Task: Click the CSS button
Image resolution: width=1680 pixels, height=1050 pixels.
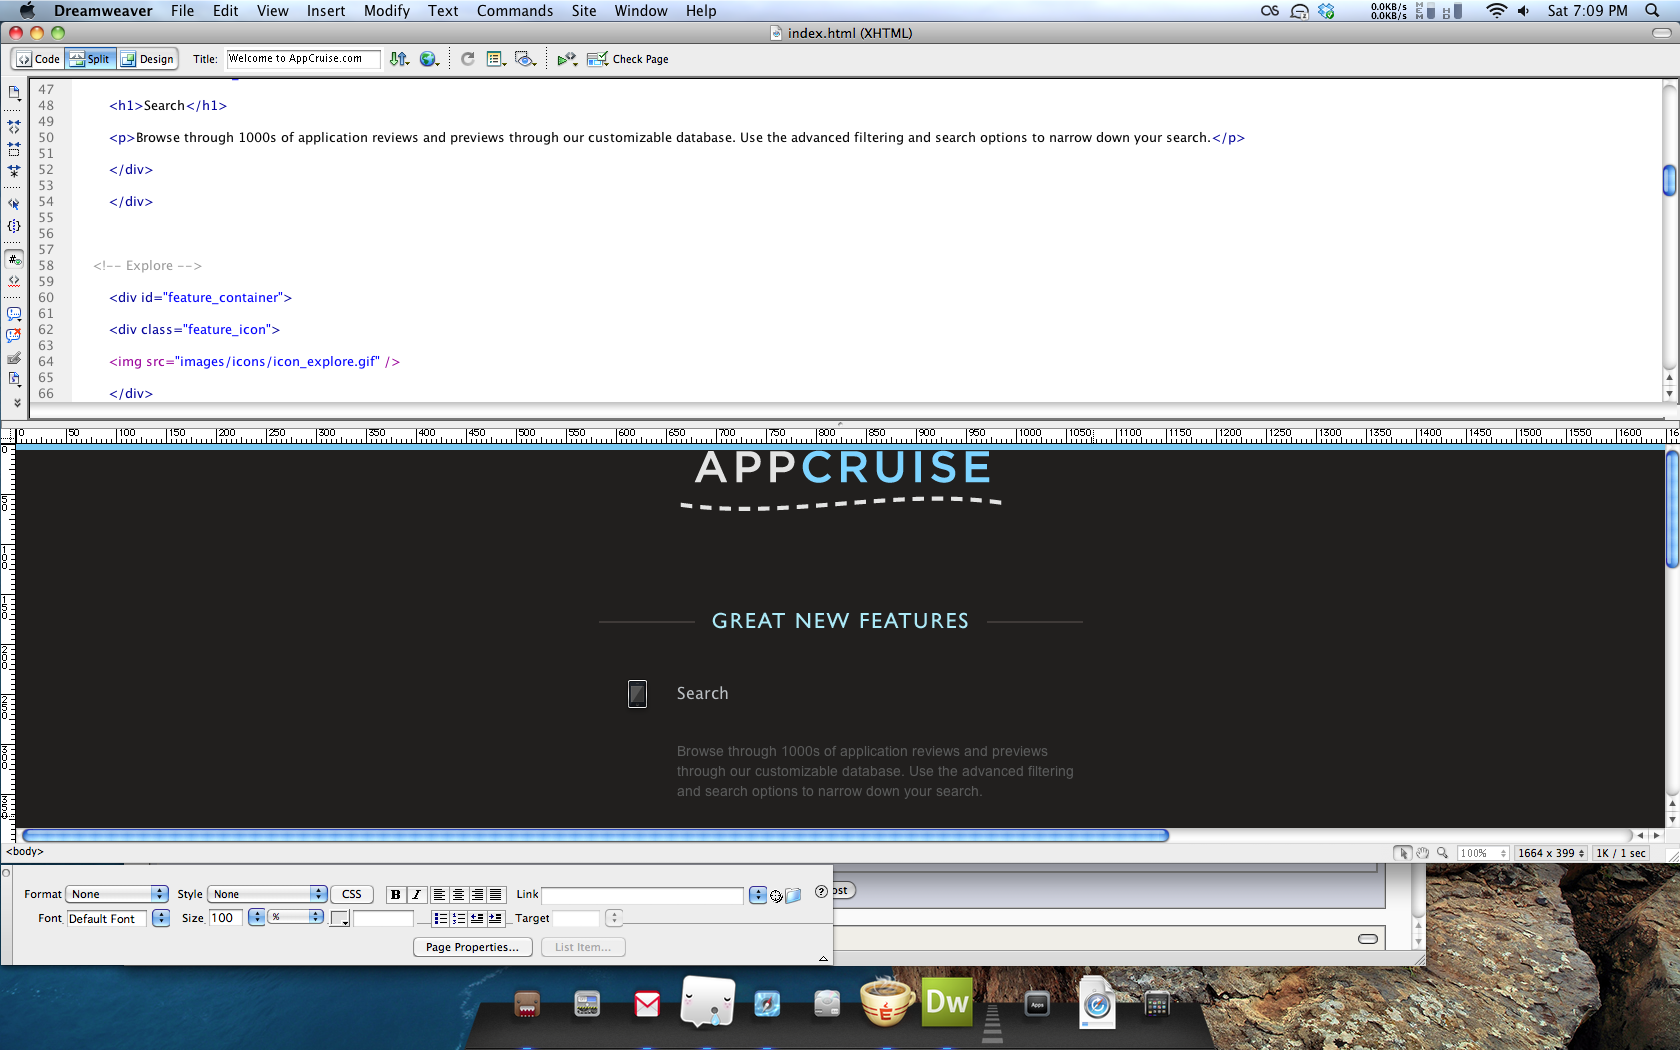Action: 352,894
